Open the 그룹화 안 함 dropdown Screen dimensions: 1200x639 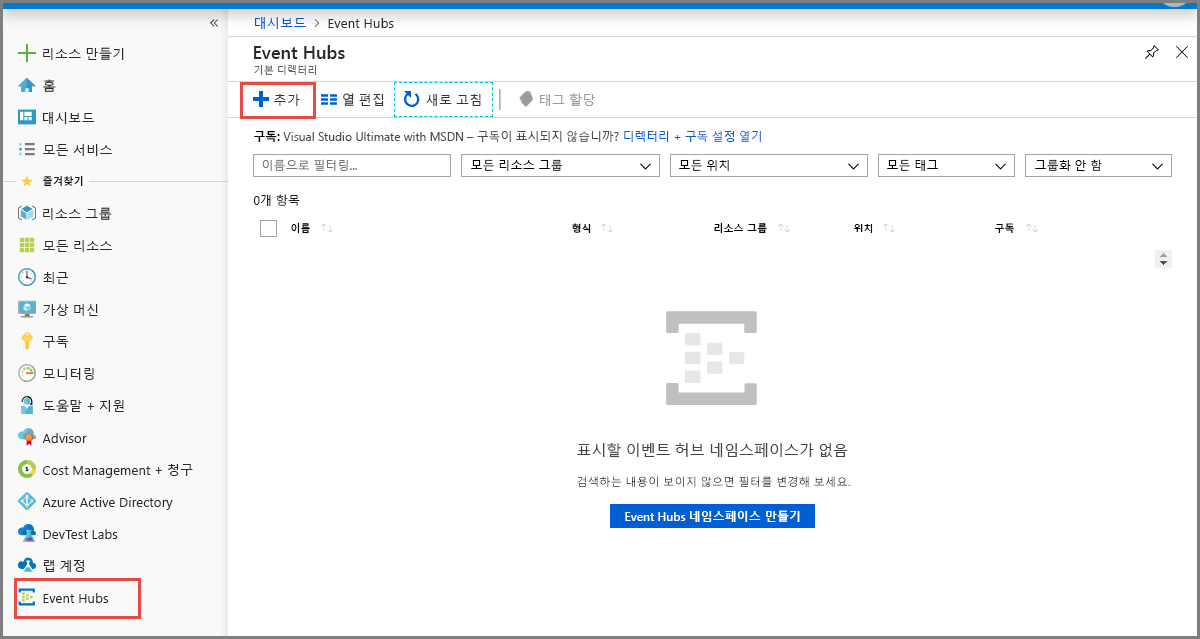point(1098,166)
